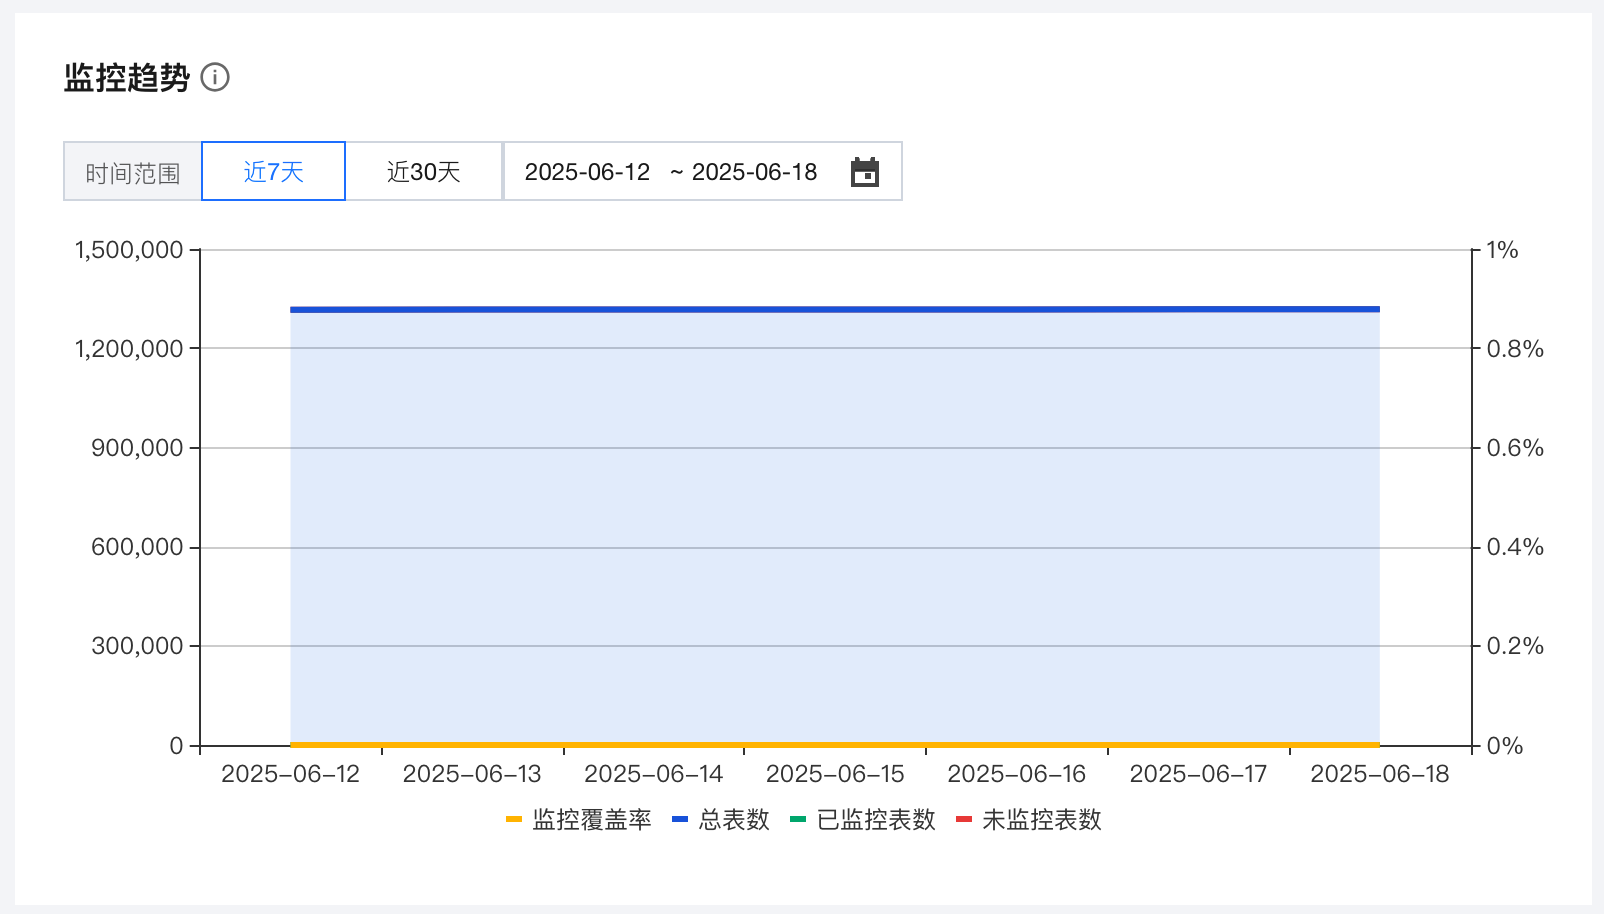Toggle 监控覆盖率 legend series

coord(591,820)
